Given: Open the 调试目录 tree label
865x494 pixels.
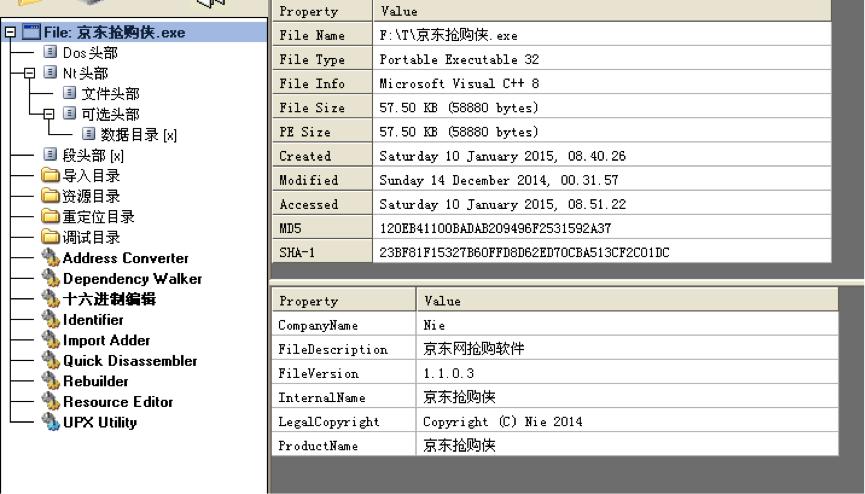Looking at the screenshot, I should tap(91, 238).
